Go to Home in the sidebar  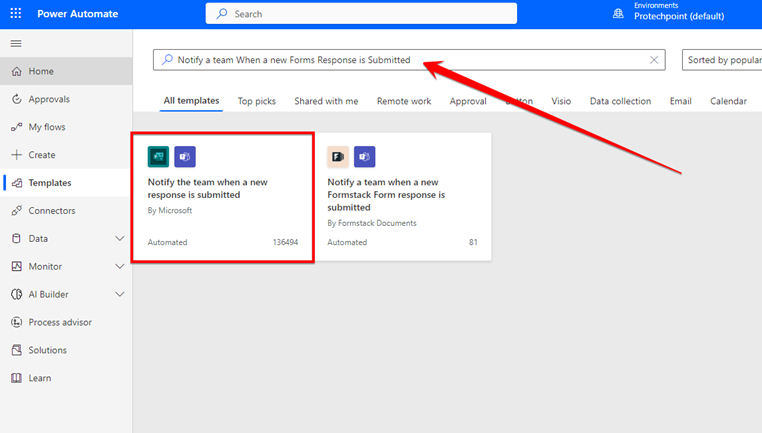[x=66, y=71]
